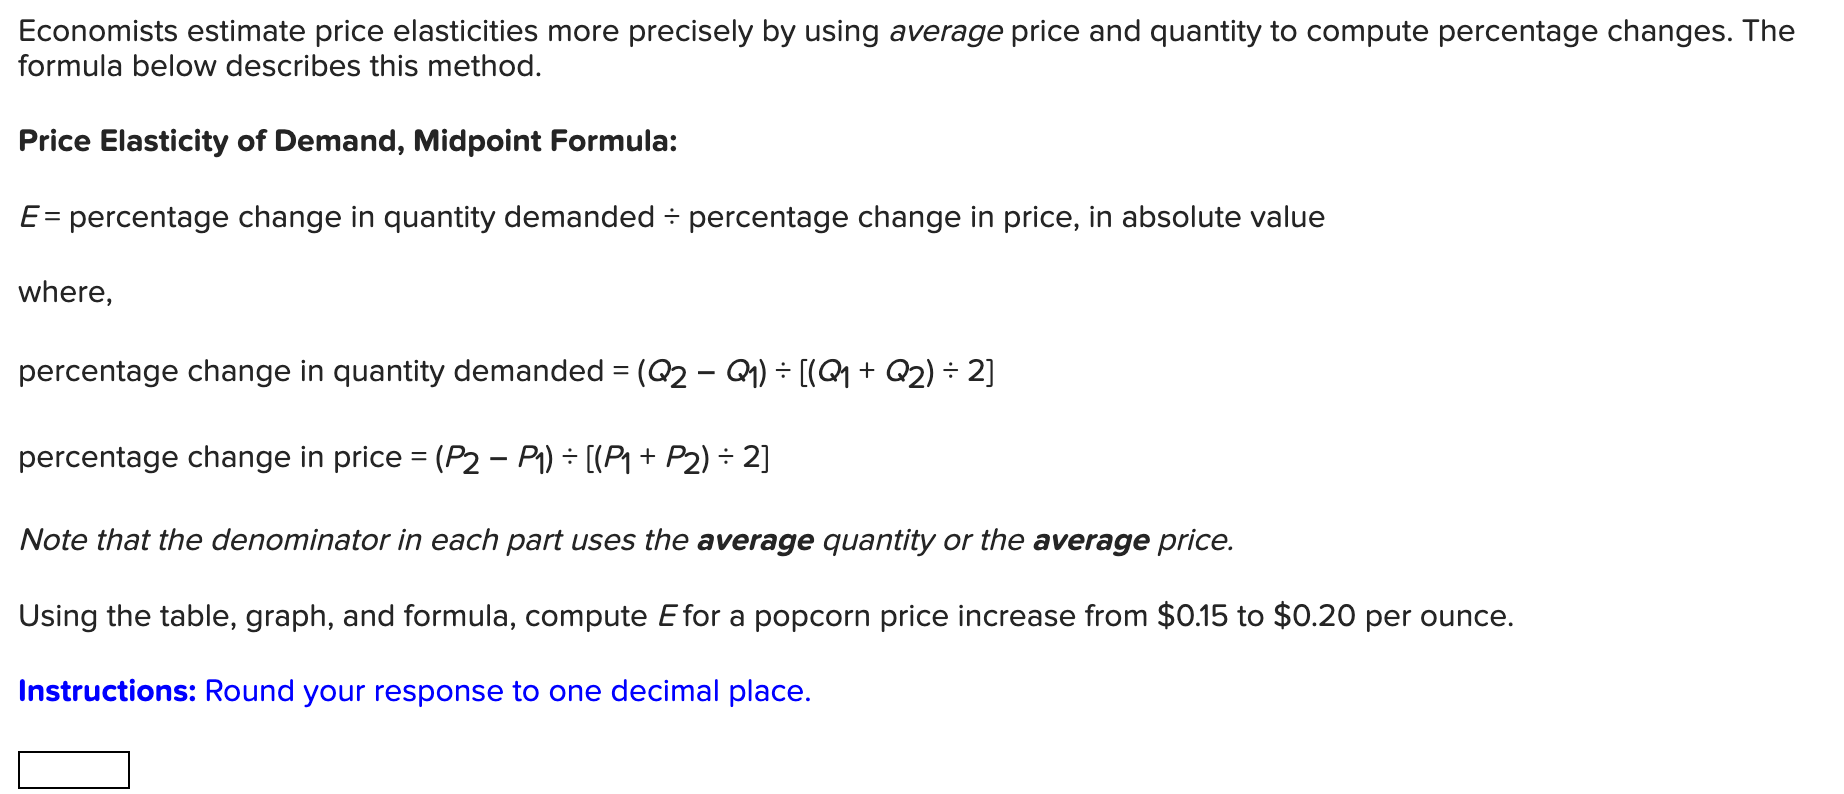Click the bold 'average' before the word 'price' in the note

[1091, 541]
